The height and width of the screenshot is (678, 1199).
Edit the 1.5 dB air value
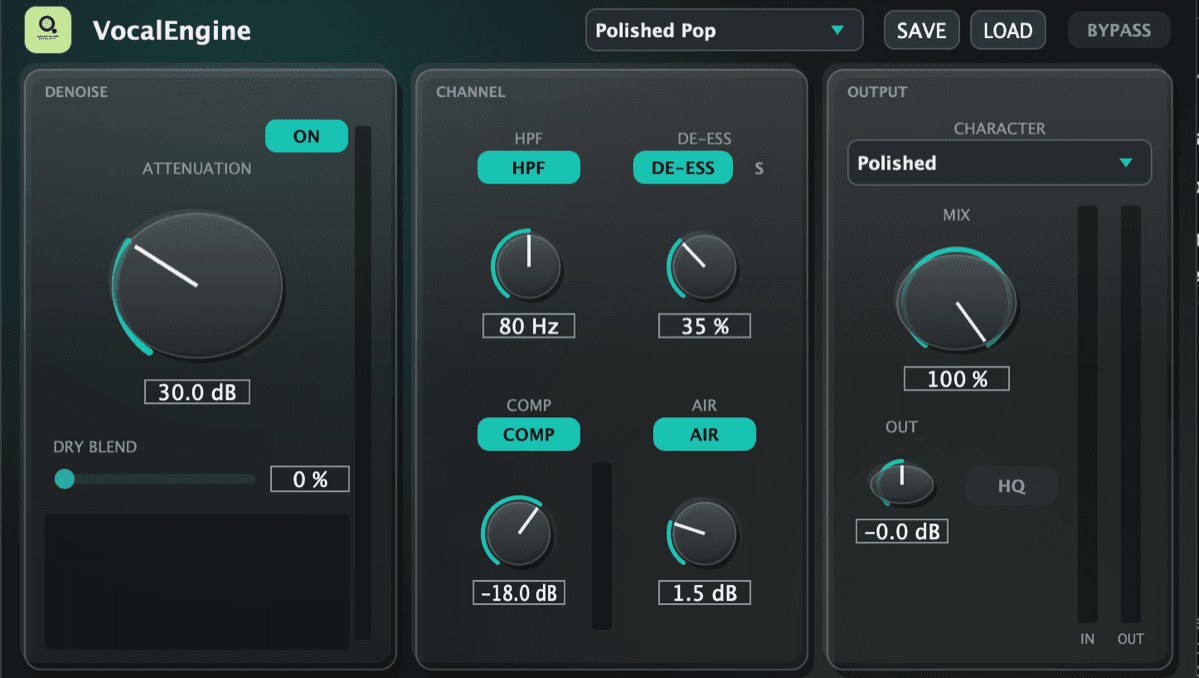point(704,592)
